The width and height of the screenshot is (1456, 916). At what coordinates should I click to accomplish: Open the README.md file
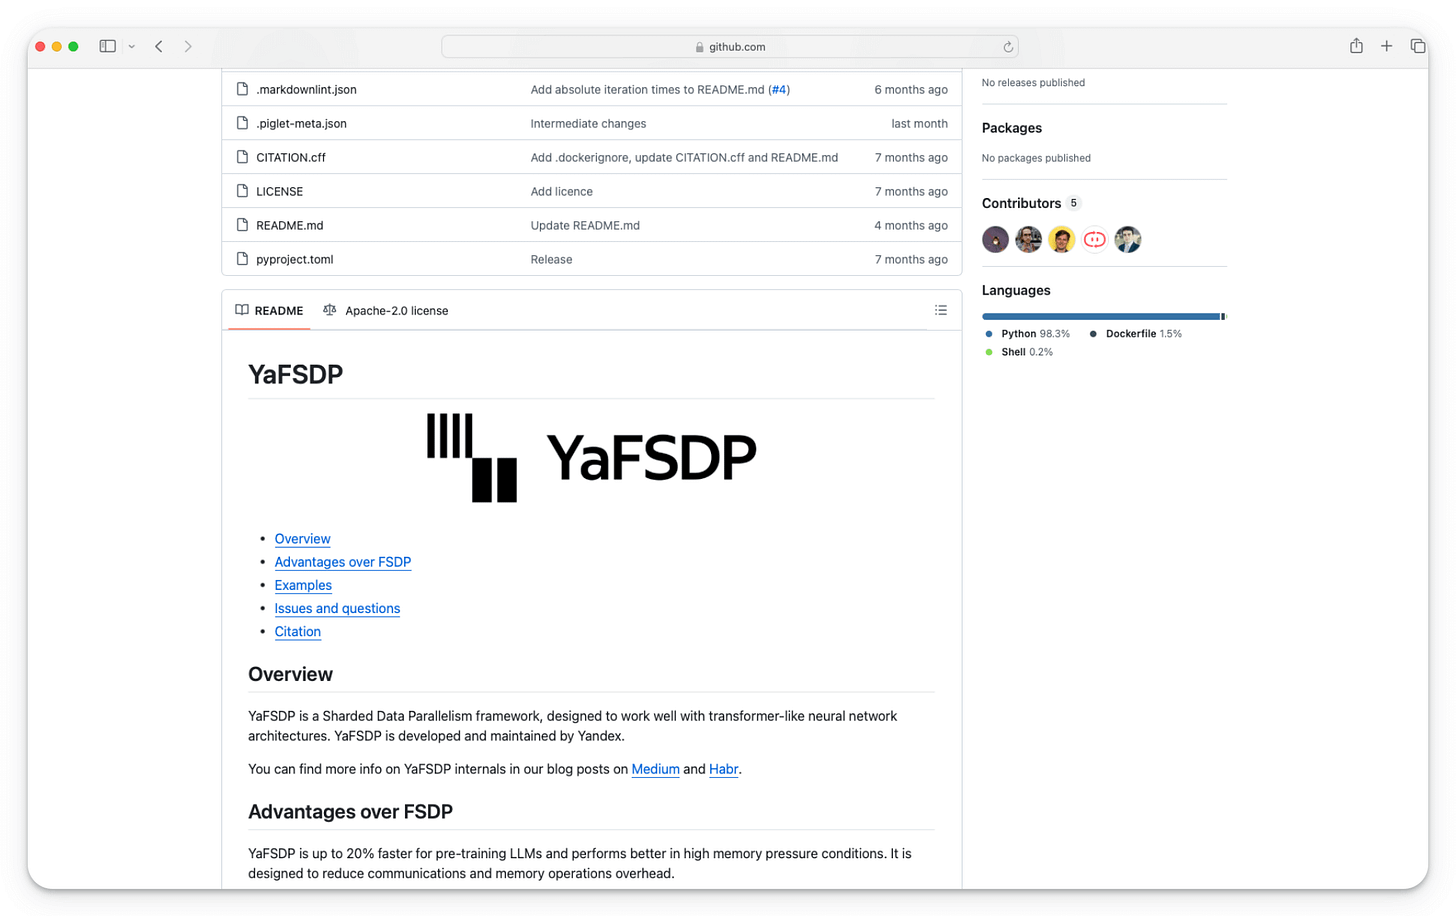pos(290,226)
